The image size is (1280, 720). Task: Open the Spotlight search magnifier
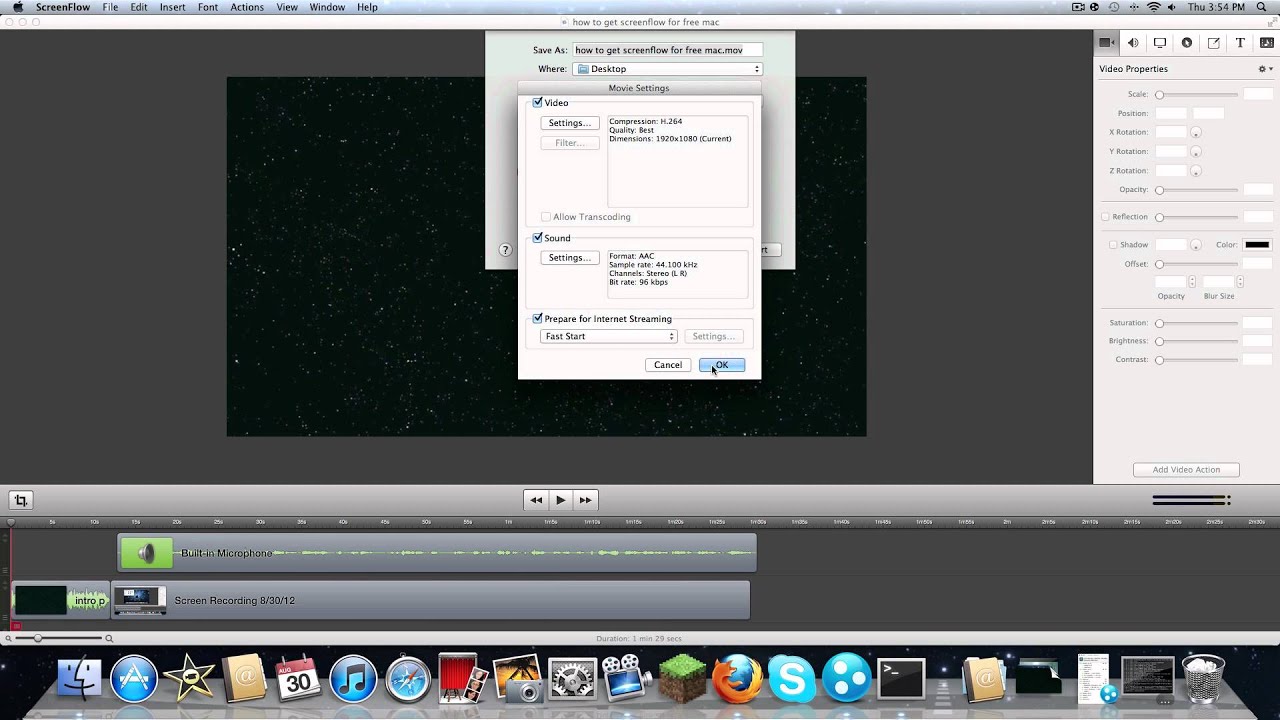pos(1262,7)
